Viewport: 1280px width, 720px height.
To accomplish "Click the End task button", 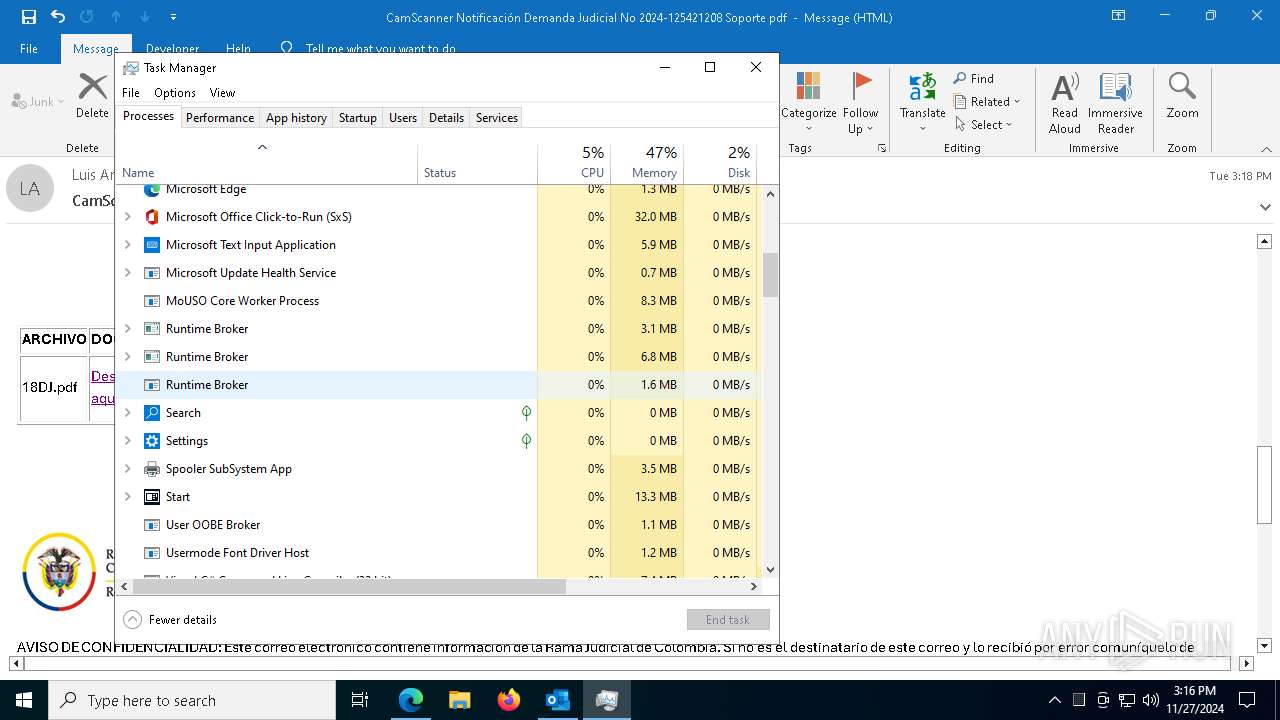I will click(728, 620).
